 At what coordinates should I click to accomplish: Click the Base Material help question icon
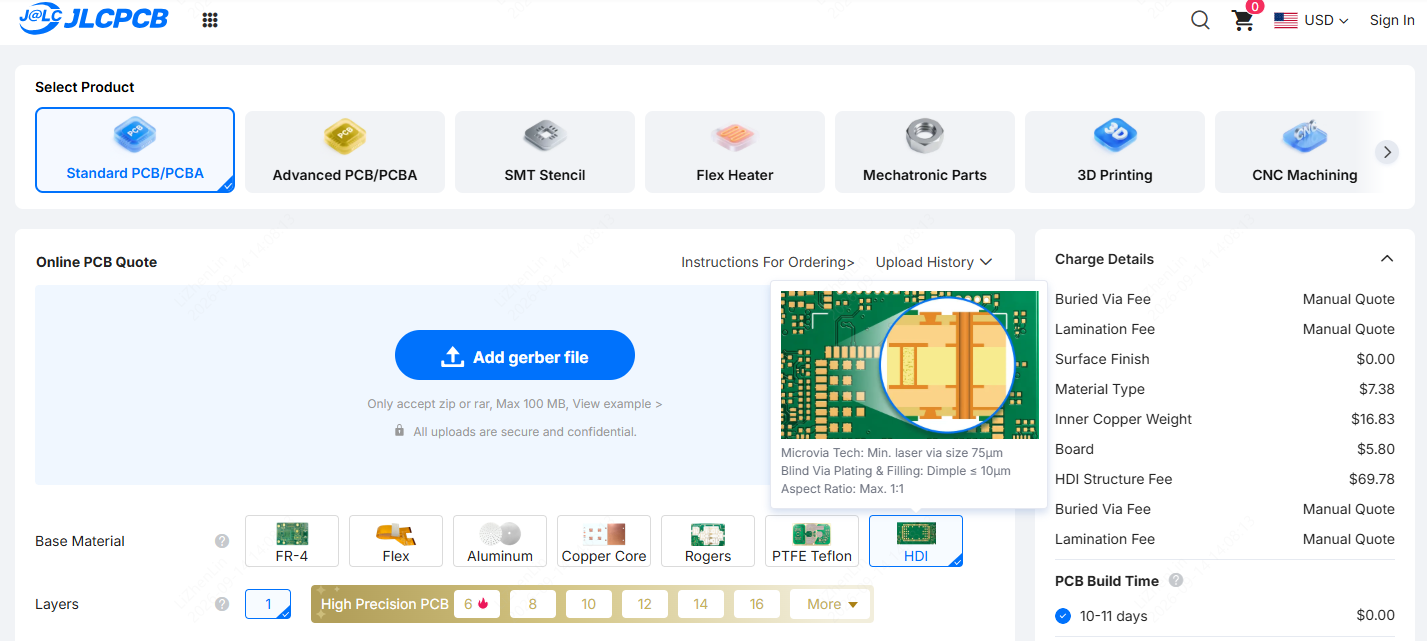[222, 541]
